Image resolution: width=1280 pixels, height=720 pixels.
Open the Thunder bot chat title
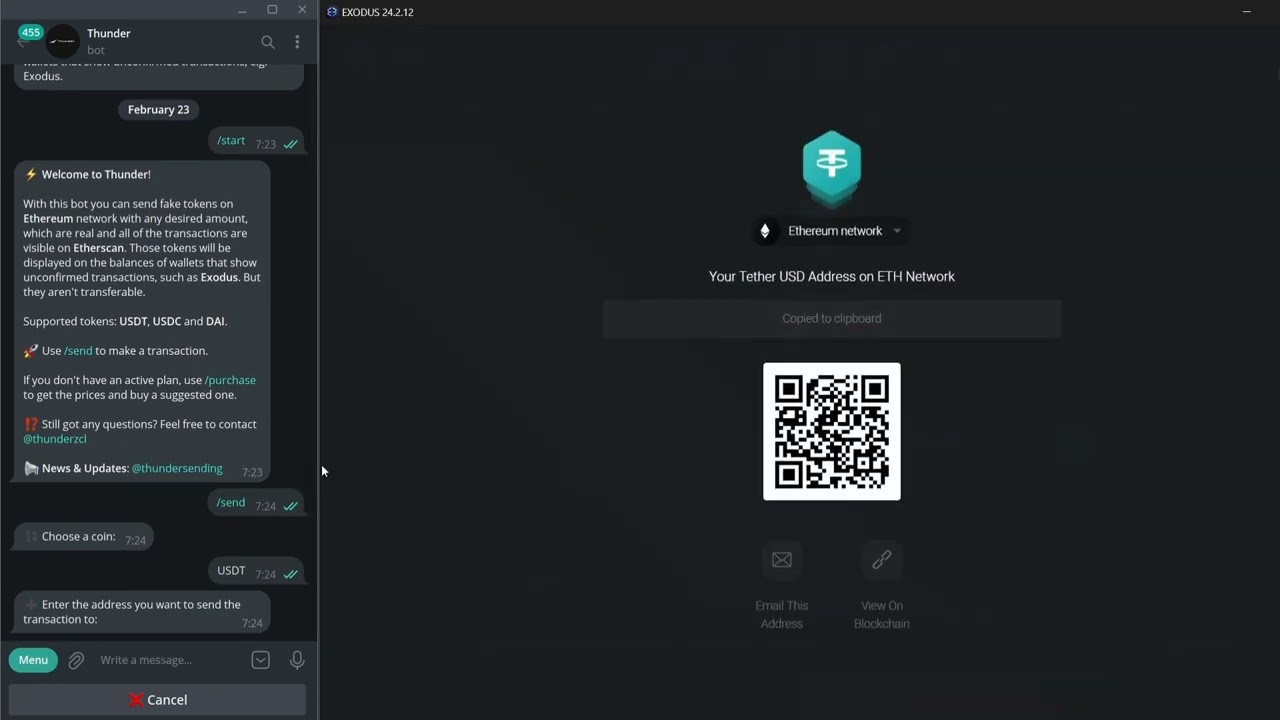(109, 33)
